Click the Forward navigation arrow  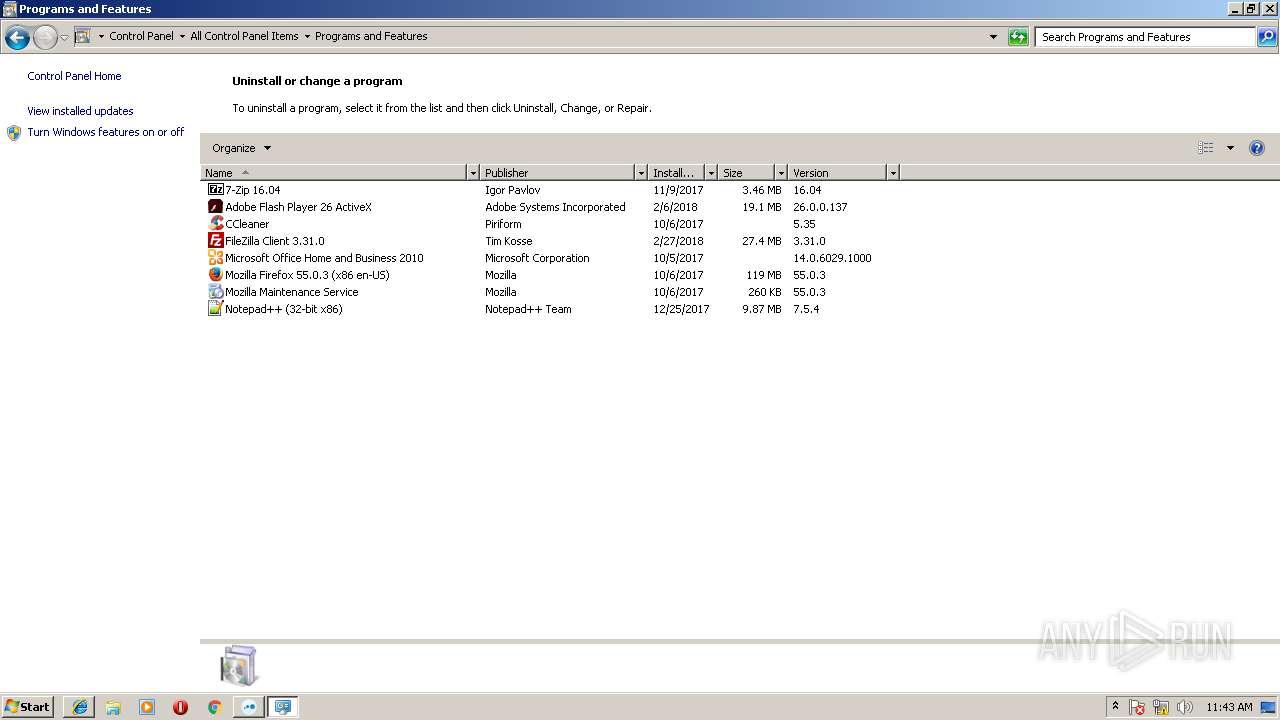point(45,38)
